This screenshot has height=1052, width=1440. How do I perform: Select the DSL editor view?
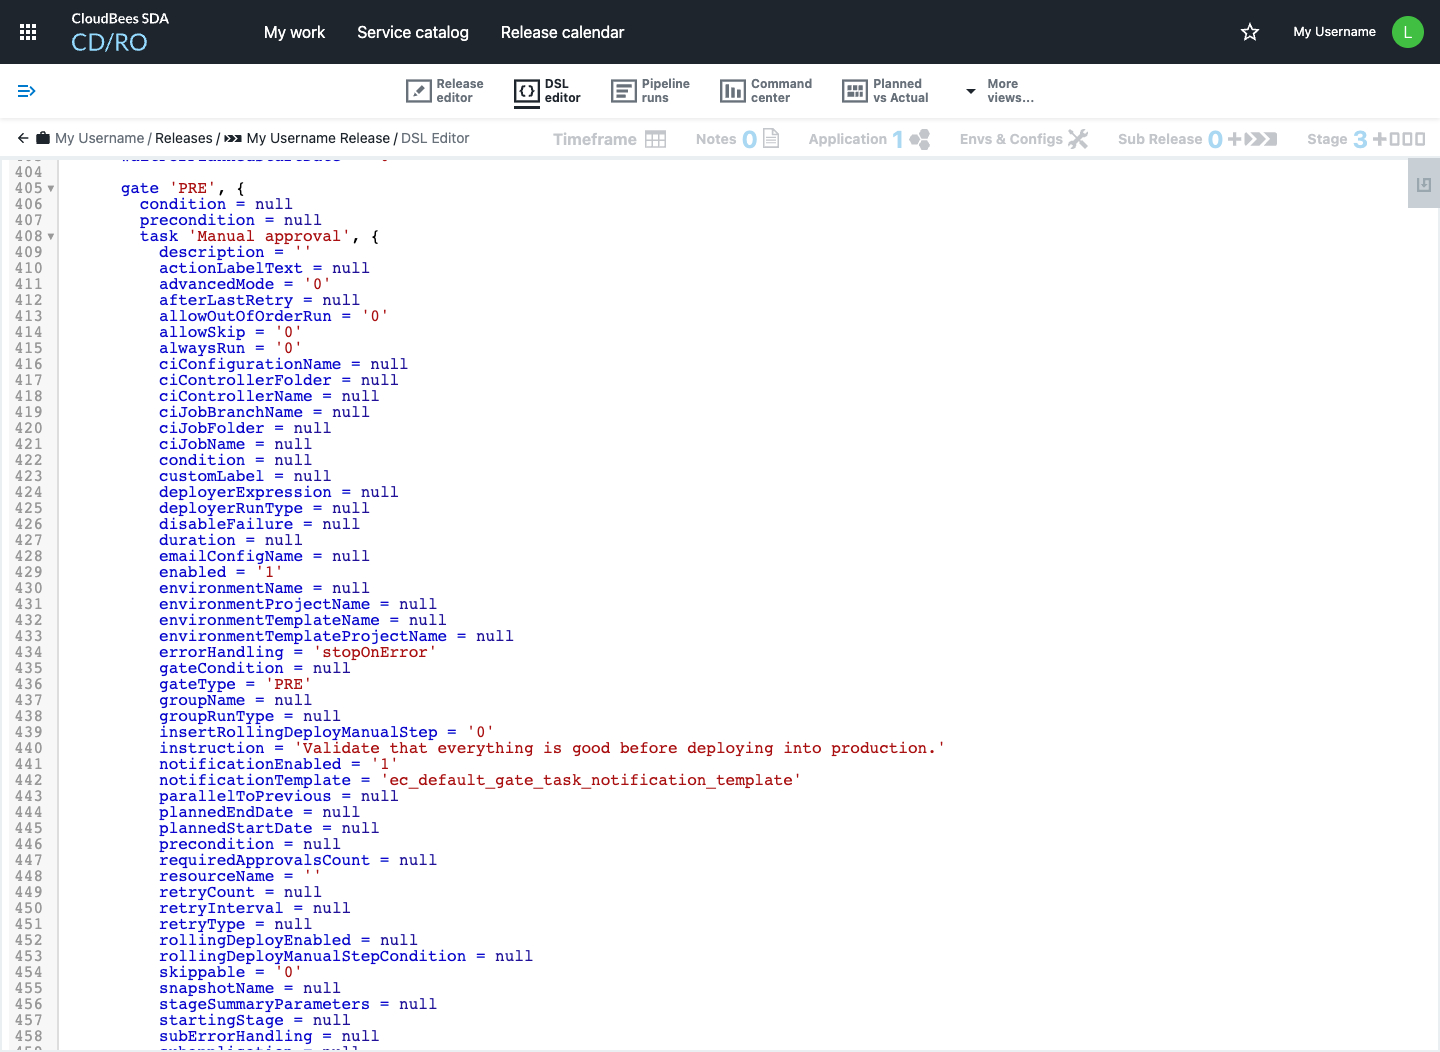pyautogui.click(x=547, y=91)
